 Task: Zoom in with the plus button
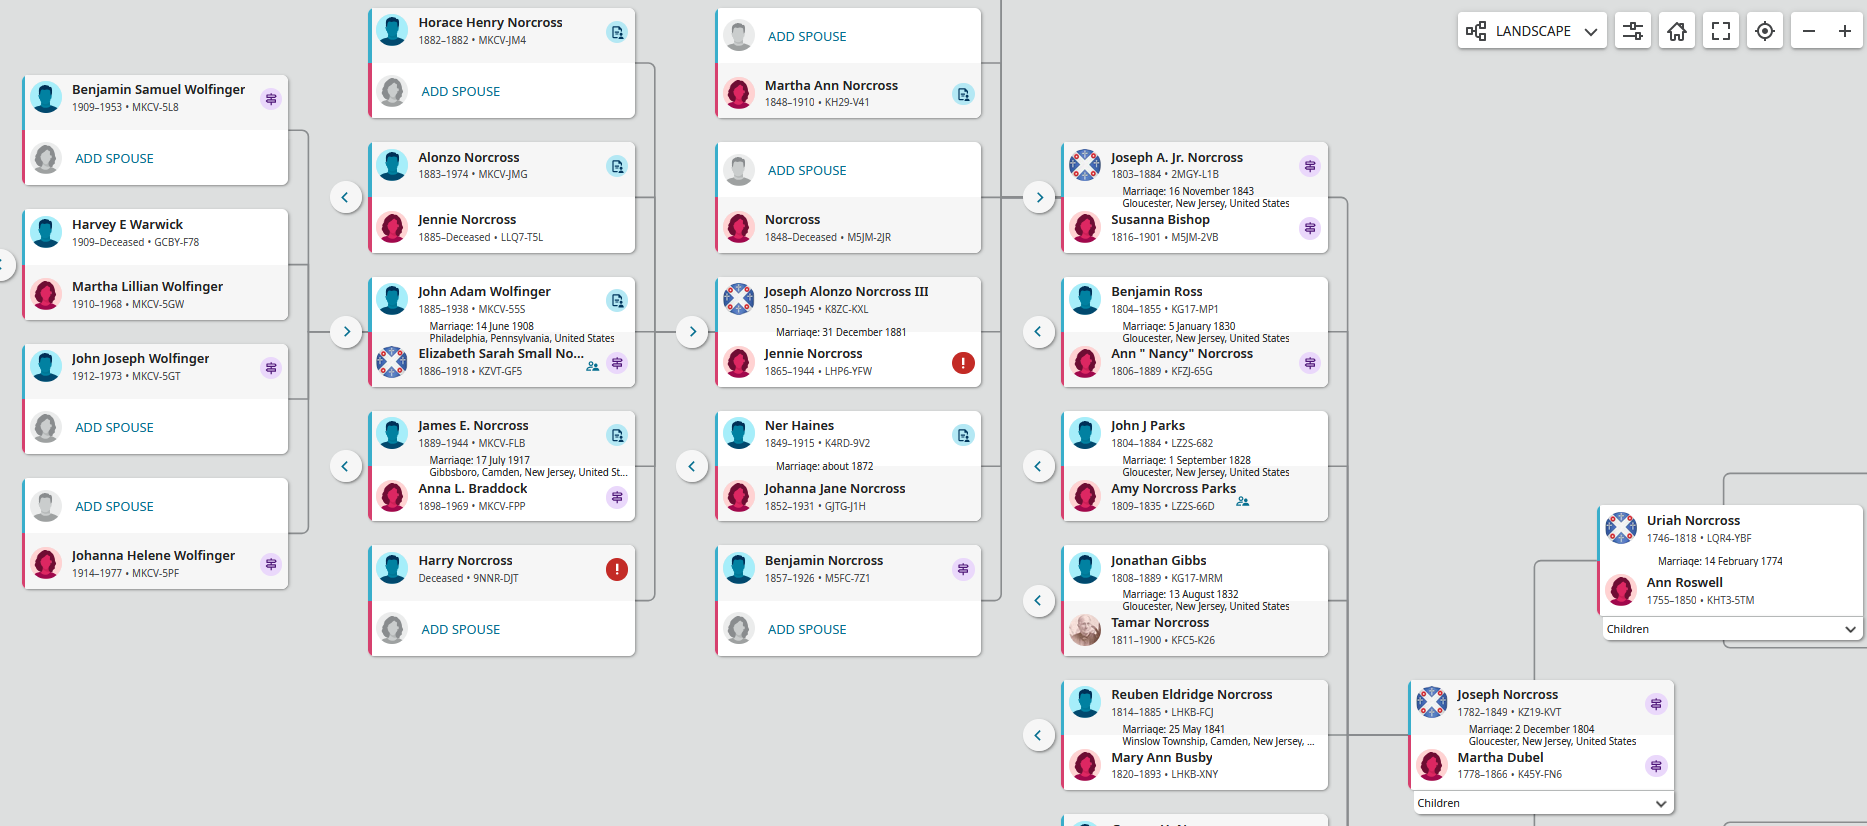tap(1845, 31)
